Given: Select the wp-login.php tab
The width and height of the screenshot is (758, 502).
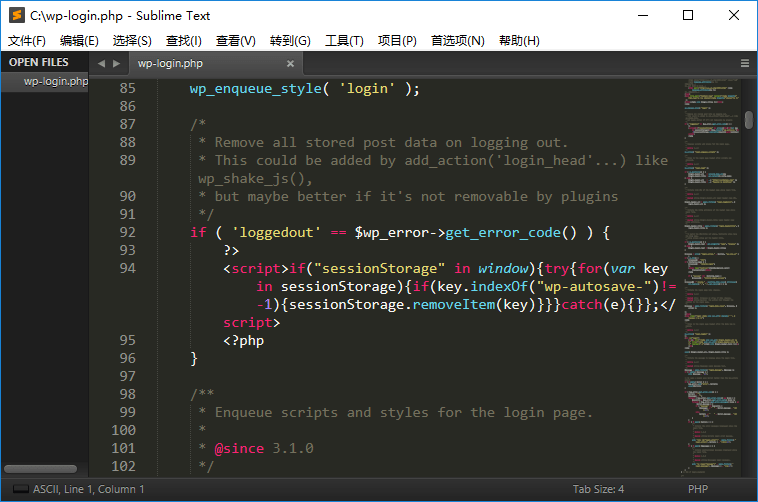Looking at the screenshot, I should pos(170,63).
